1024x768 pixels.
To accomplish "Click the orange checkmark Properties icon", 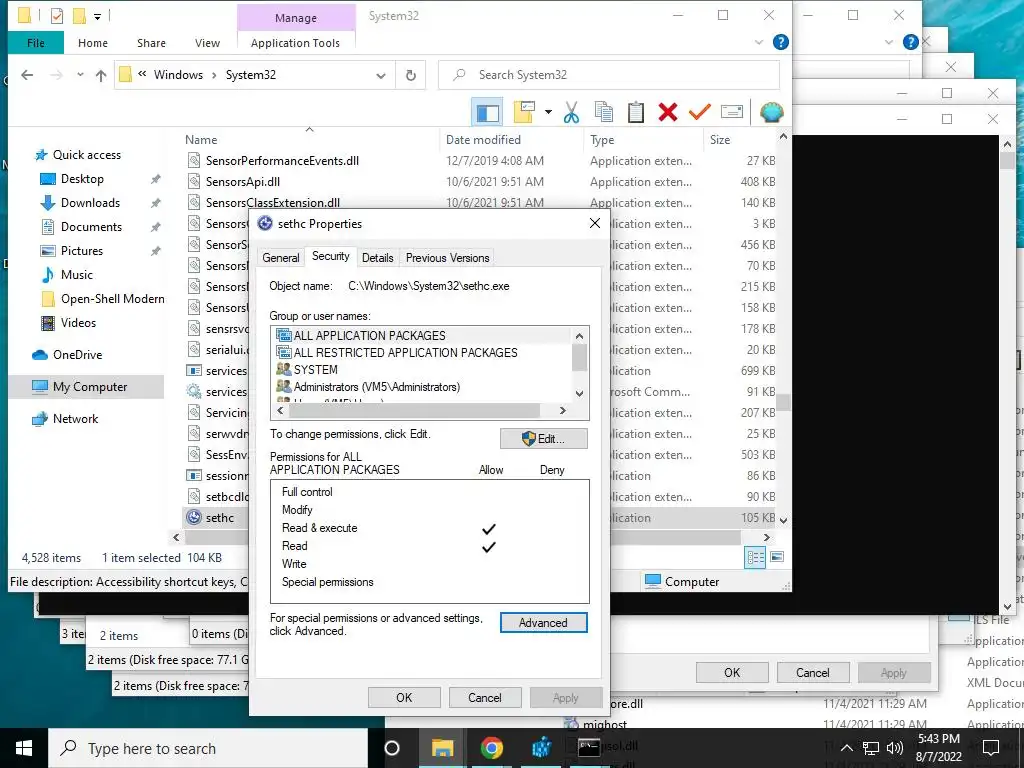I will click(x=699, y=112).
